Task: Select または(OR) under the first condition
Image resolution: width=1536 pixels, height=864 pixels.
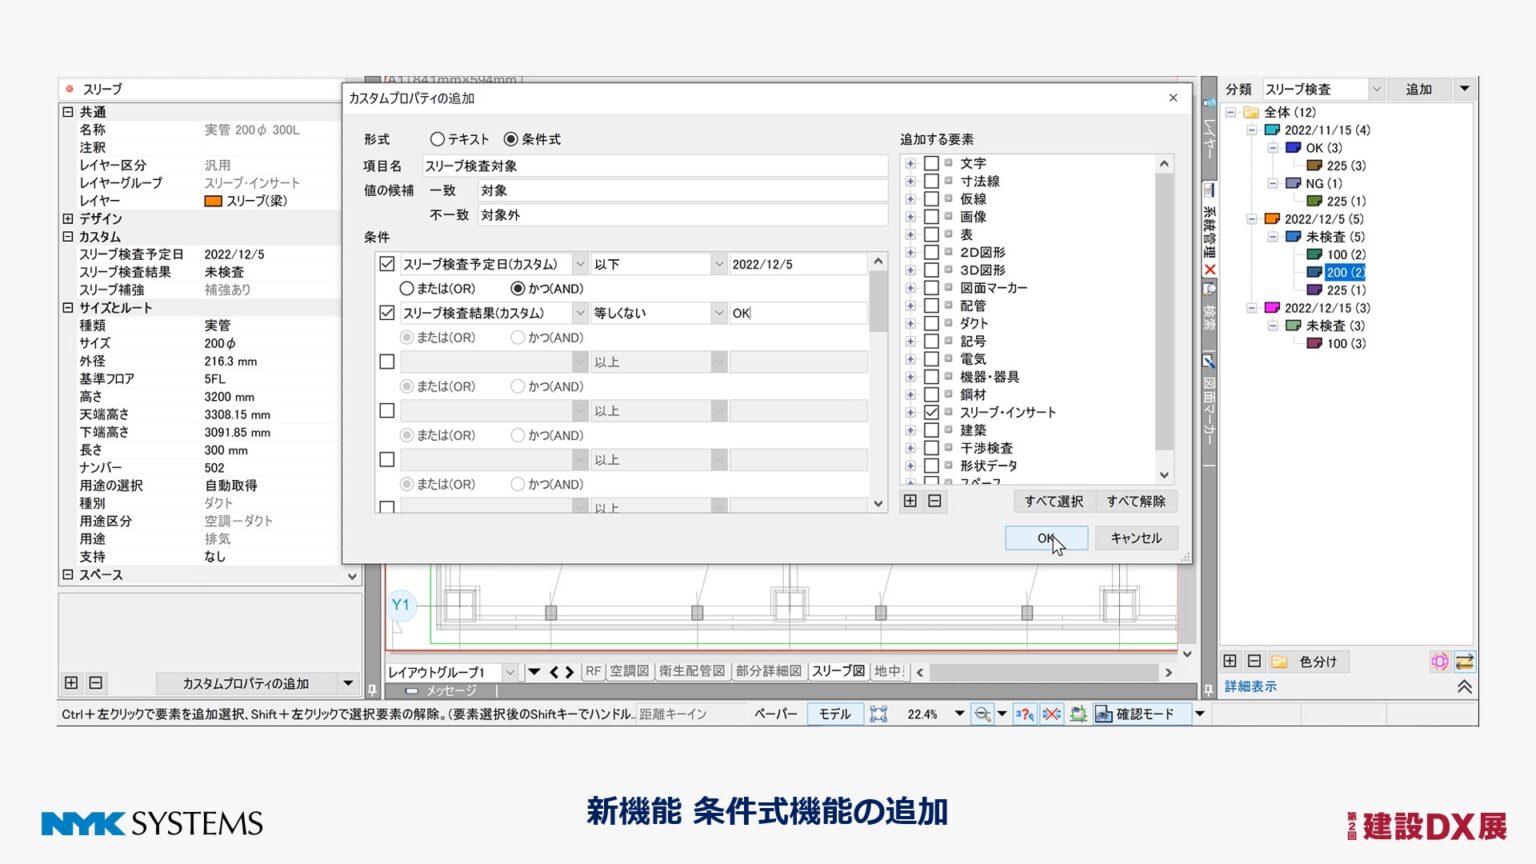Action: [x=407, y=288]
